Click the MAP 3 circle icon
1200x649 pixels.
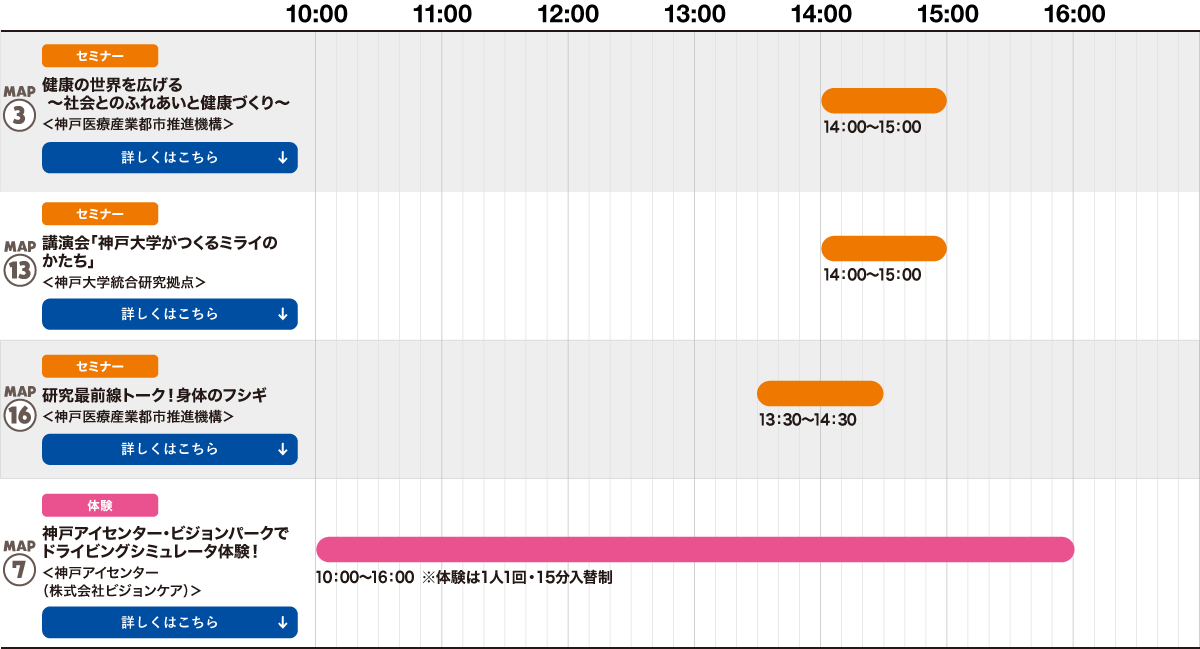tap(19, 115)
